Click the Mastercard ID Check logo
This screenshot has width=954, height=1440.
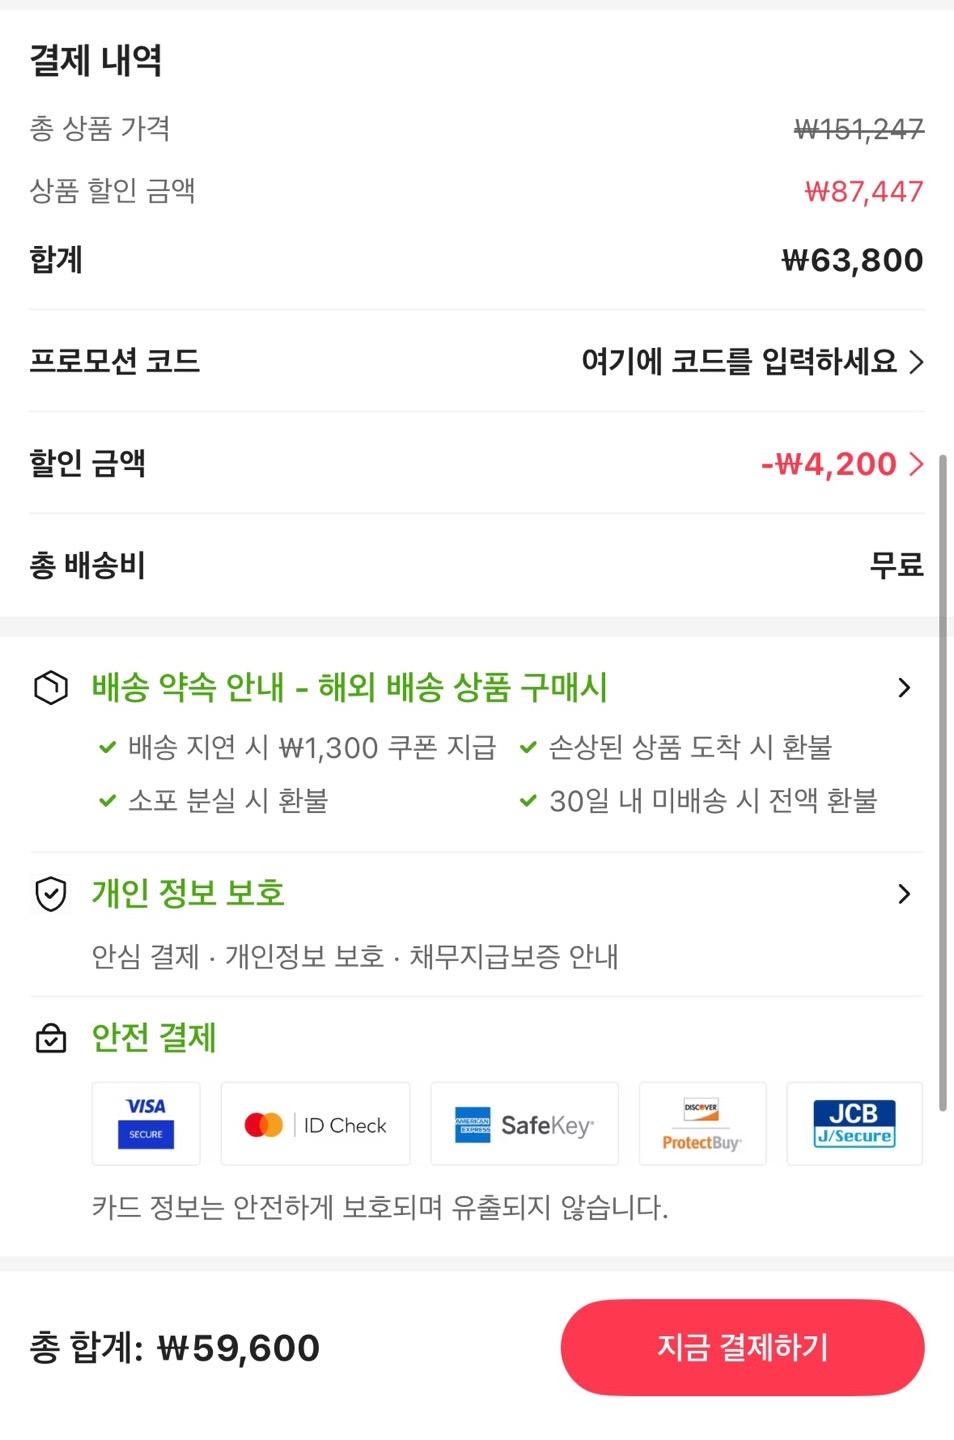pos(315,1124)
